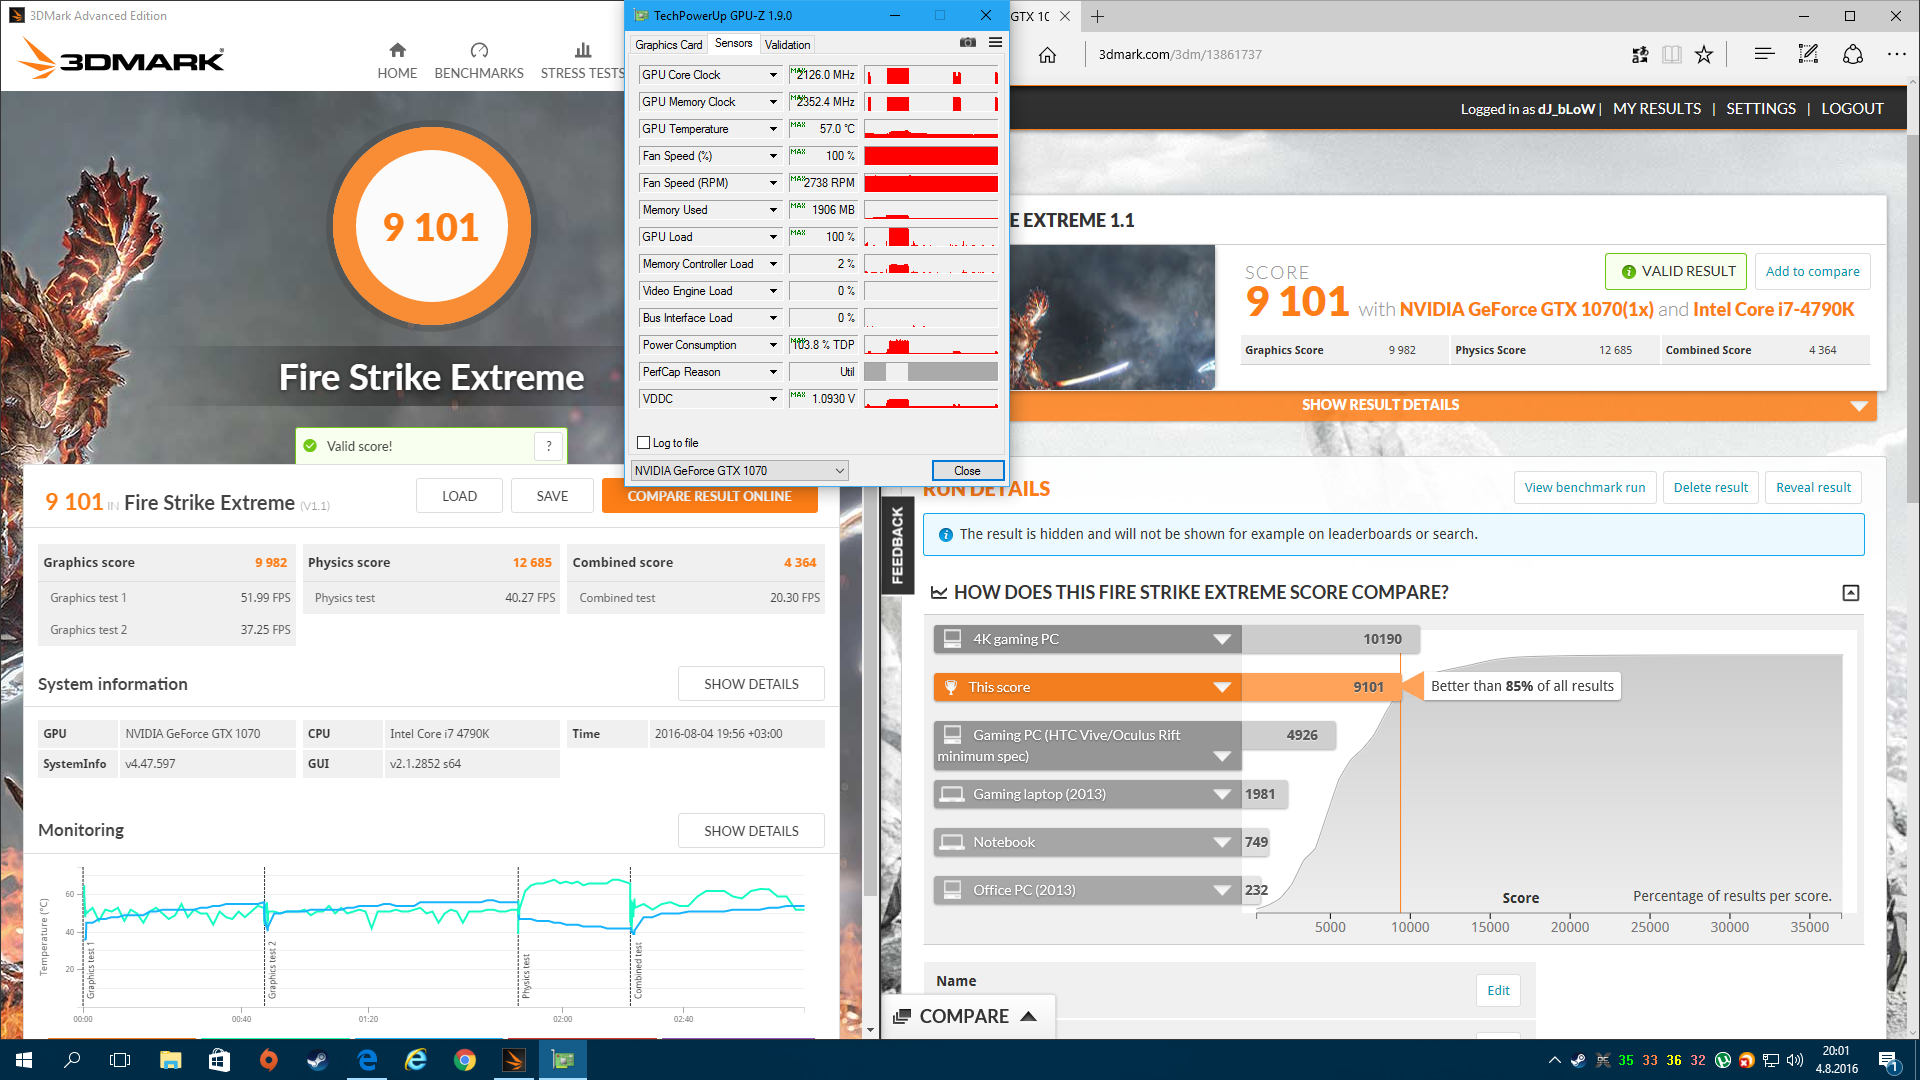Open Edge more actions ellipsis
The image size is (1920, 1080).
point(1896,55)
